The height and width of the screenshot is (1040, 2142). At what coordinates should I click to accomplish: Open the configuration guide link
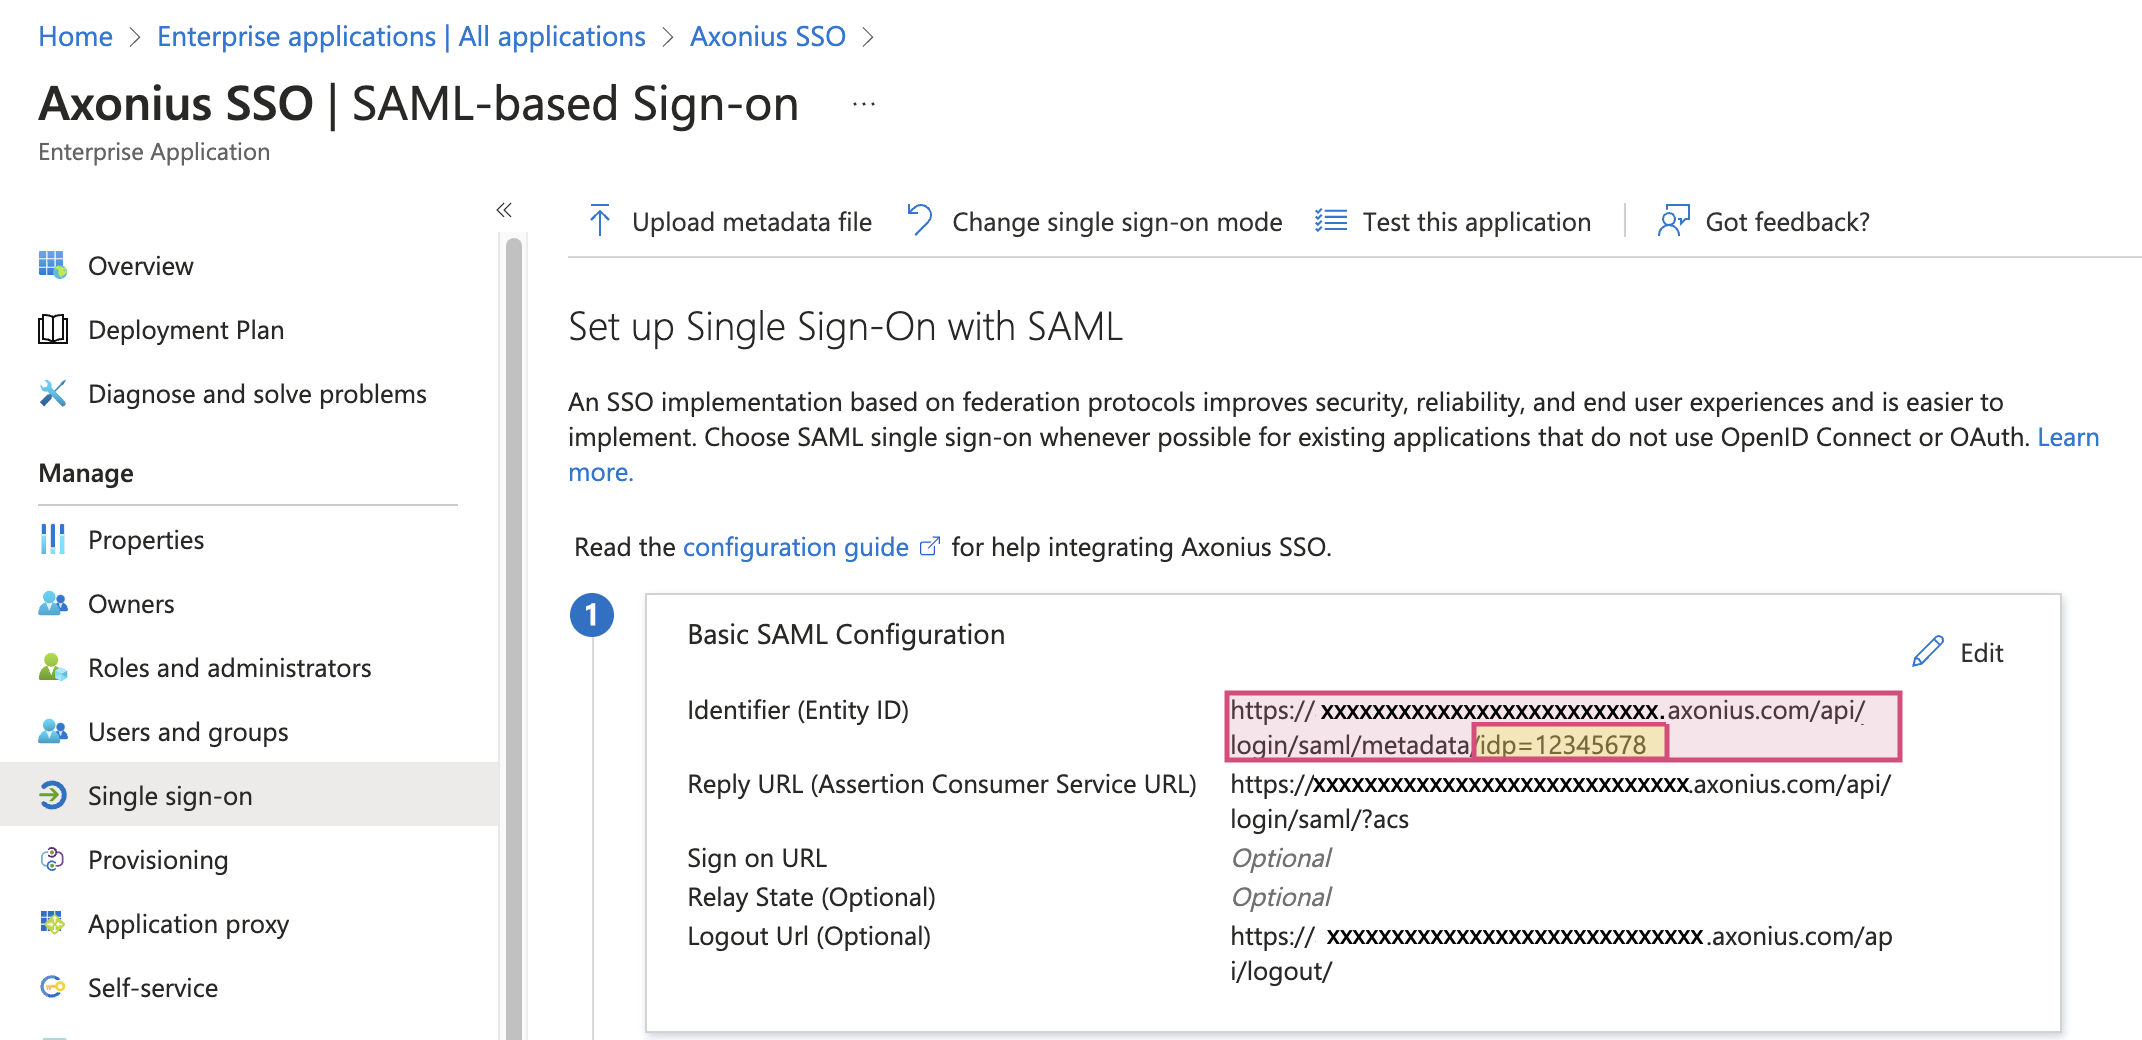tap(795, 547)
